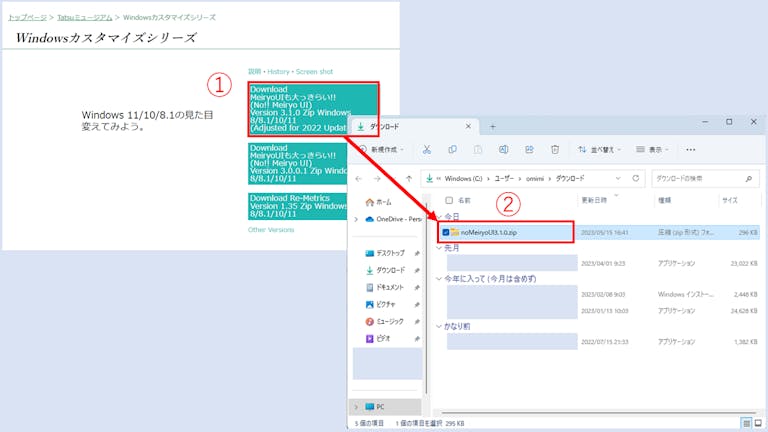Open デスクトップ in the navigation pane
768x432 pixels.
pos(385,253)
